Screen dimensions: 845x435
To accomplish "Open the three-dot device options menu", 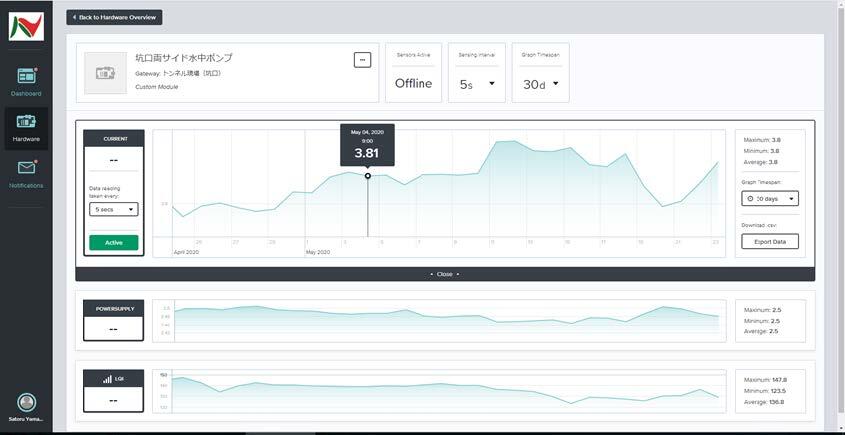I will 362,60.
